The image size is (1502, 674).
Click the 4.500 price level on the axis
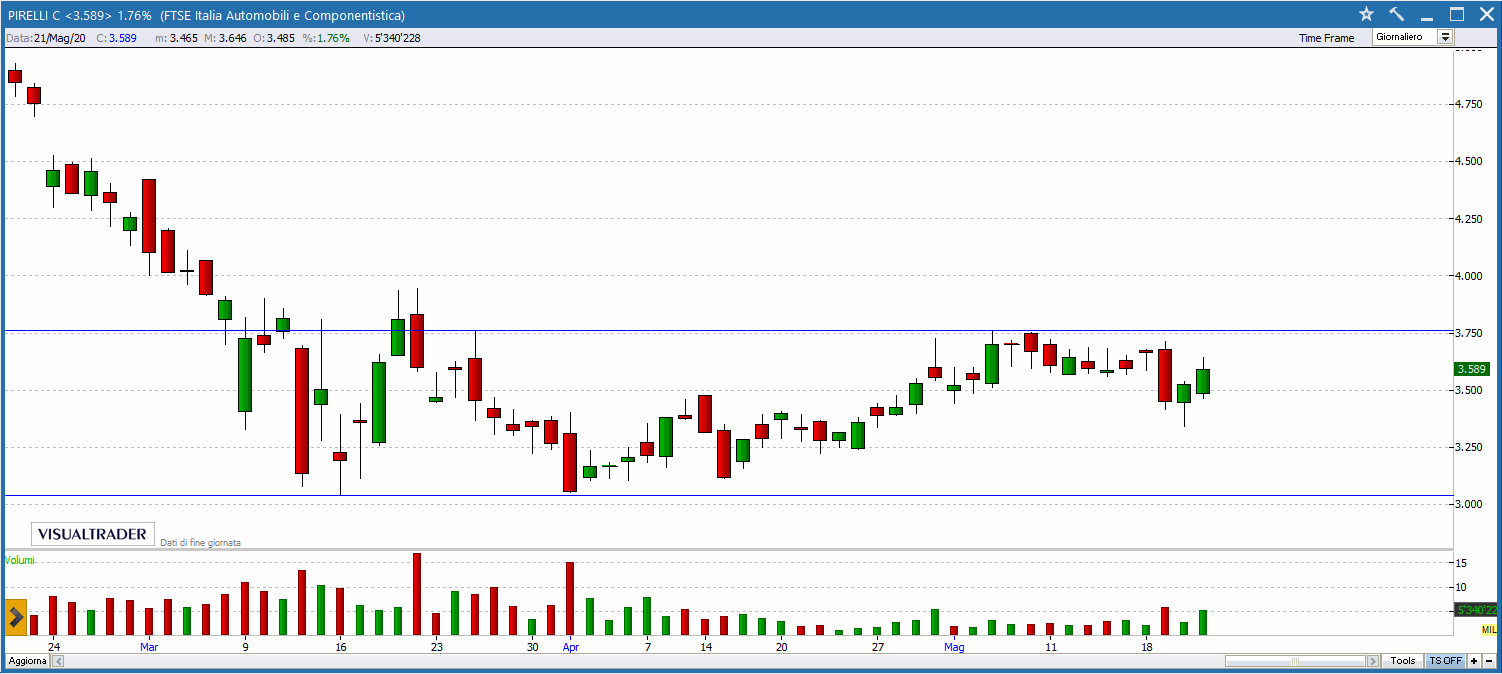coord(1468,161)
